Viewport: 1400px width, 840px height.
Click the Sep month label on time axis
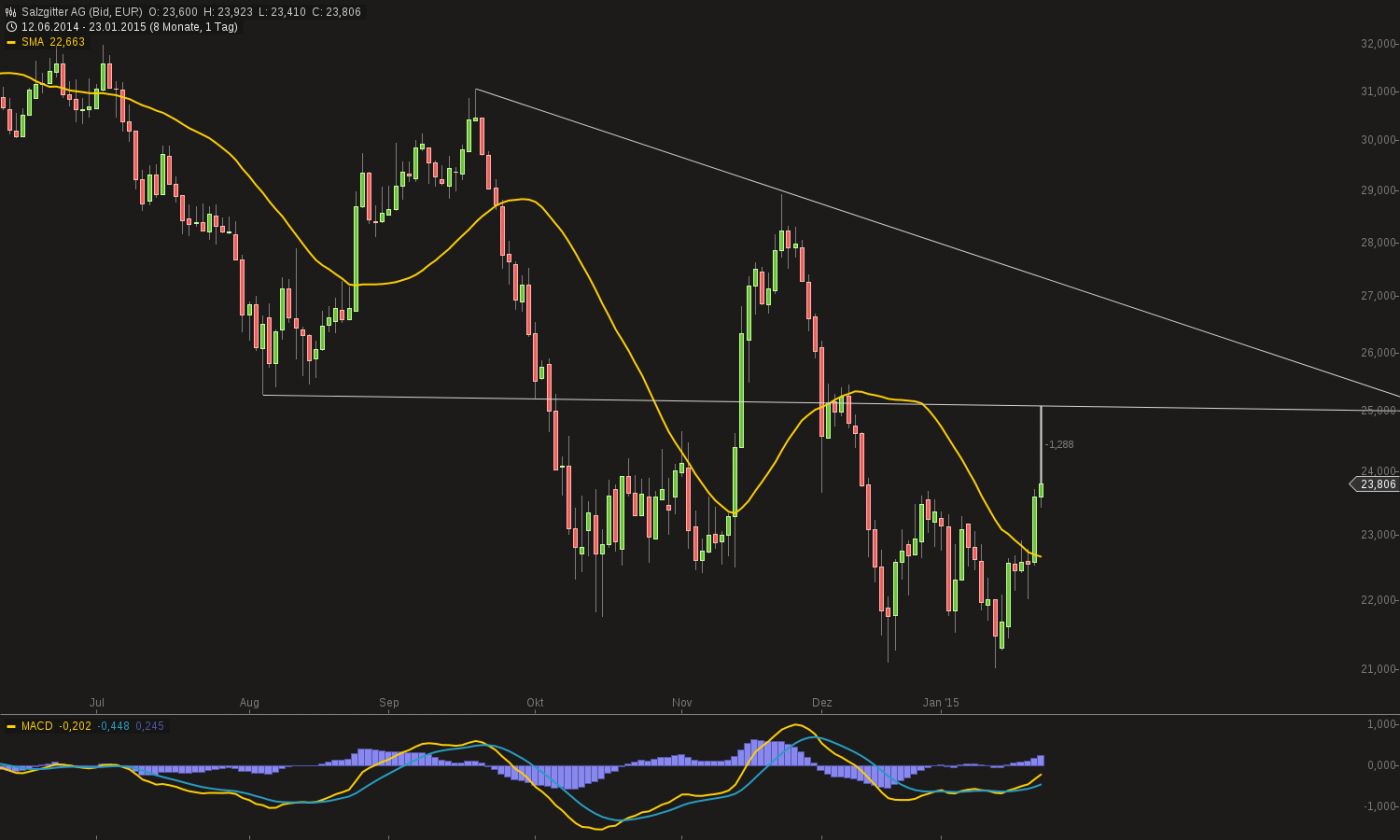click(389, 703)
